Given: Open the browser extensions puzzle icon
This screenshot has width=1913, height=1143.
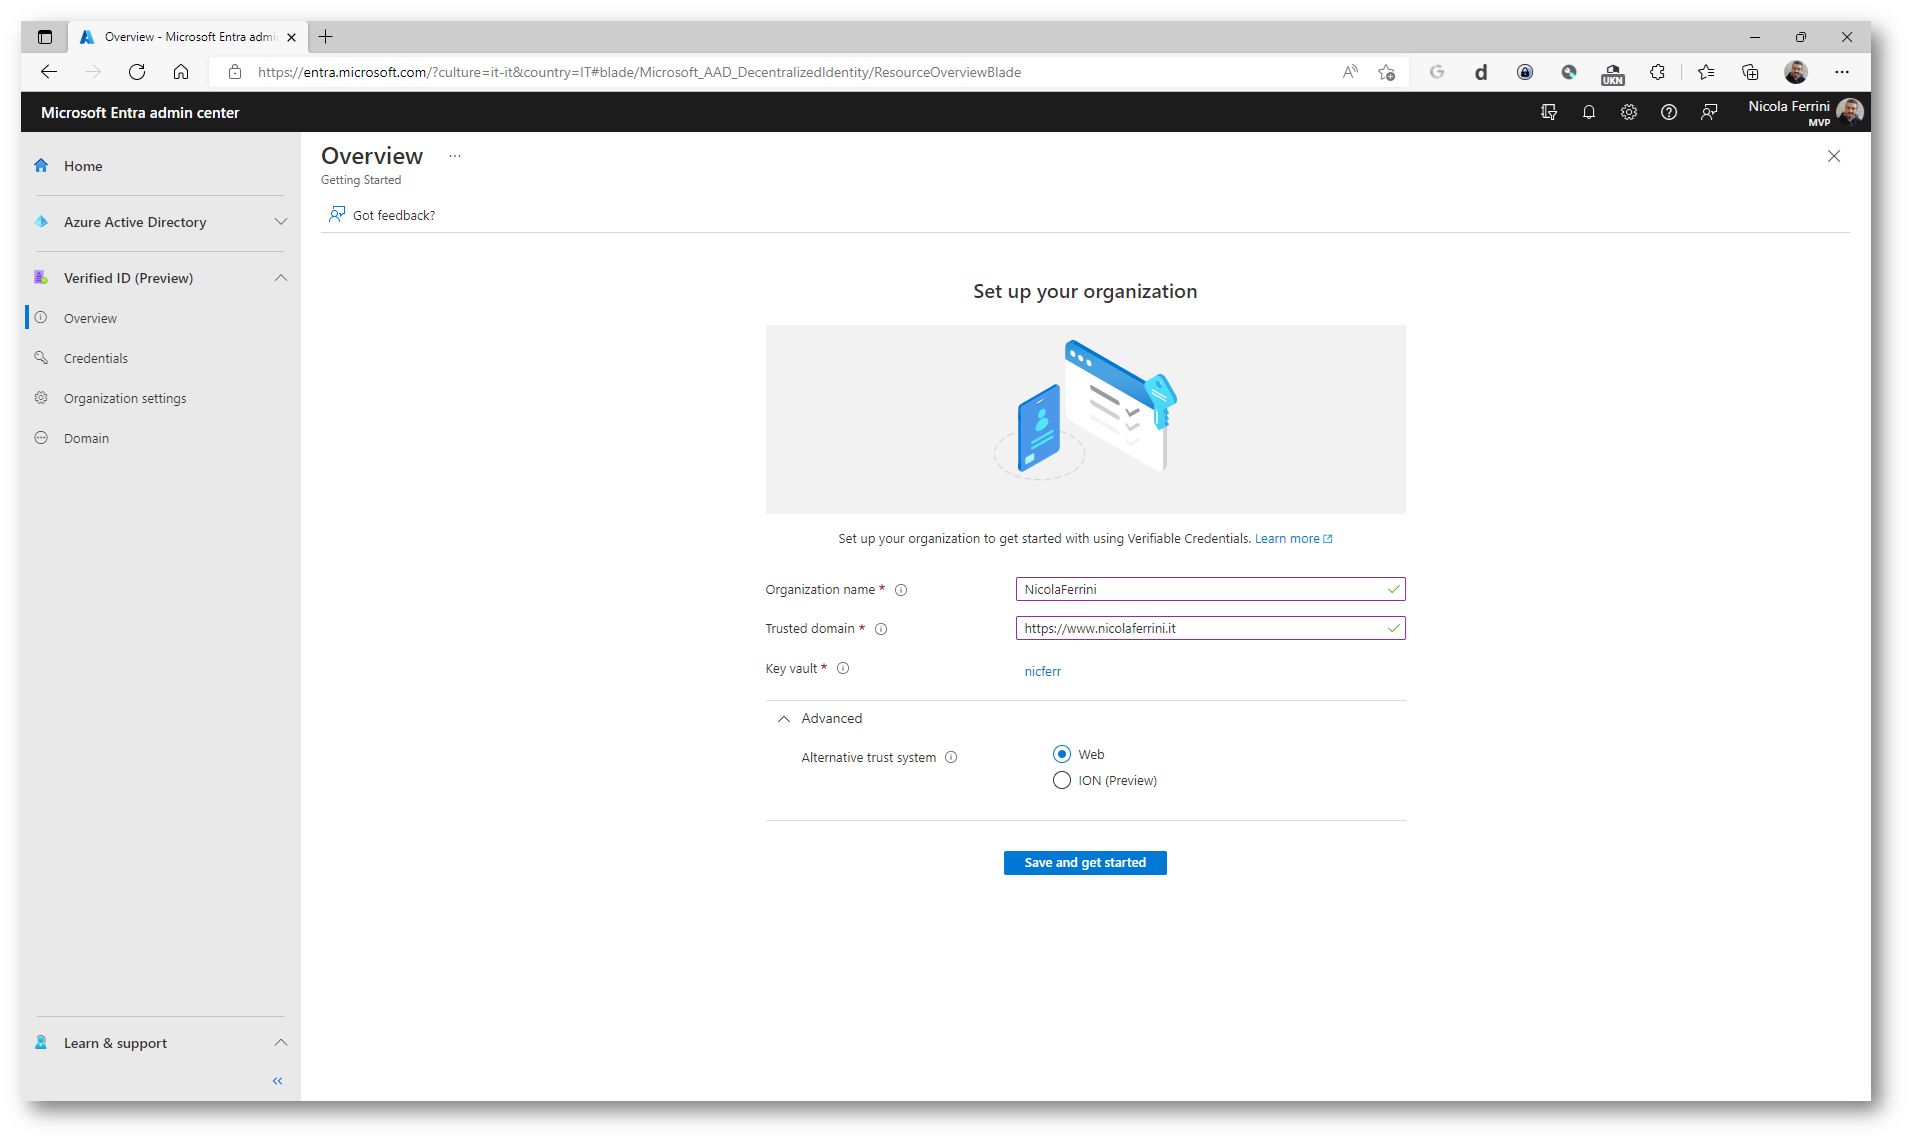Looking at the screenshot, I should (x=1657, y=72).
